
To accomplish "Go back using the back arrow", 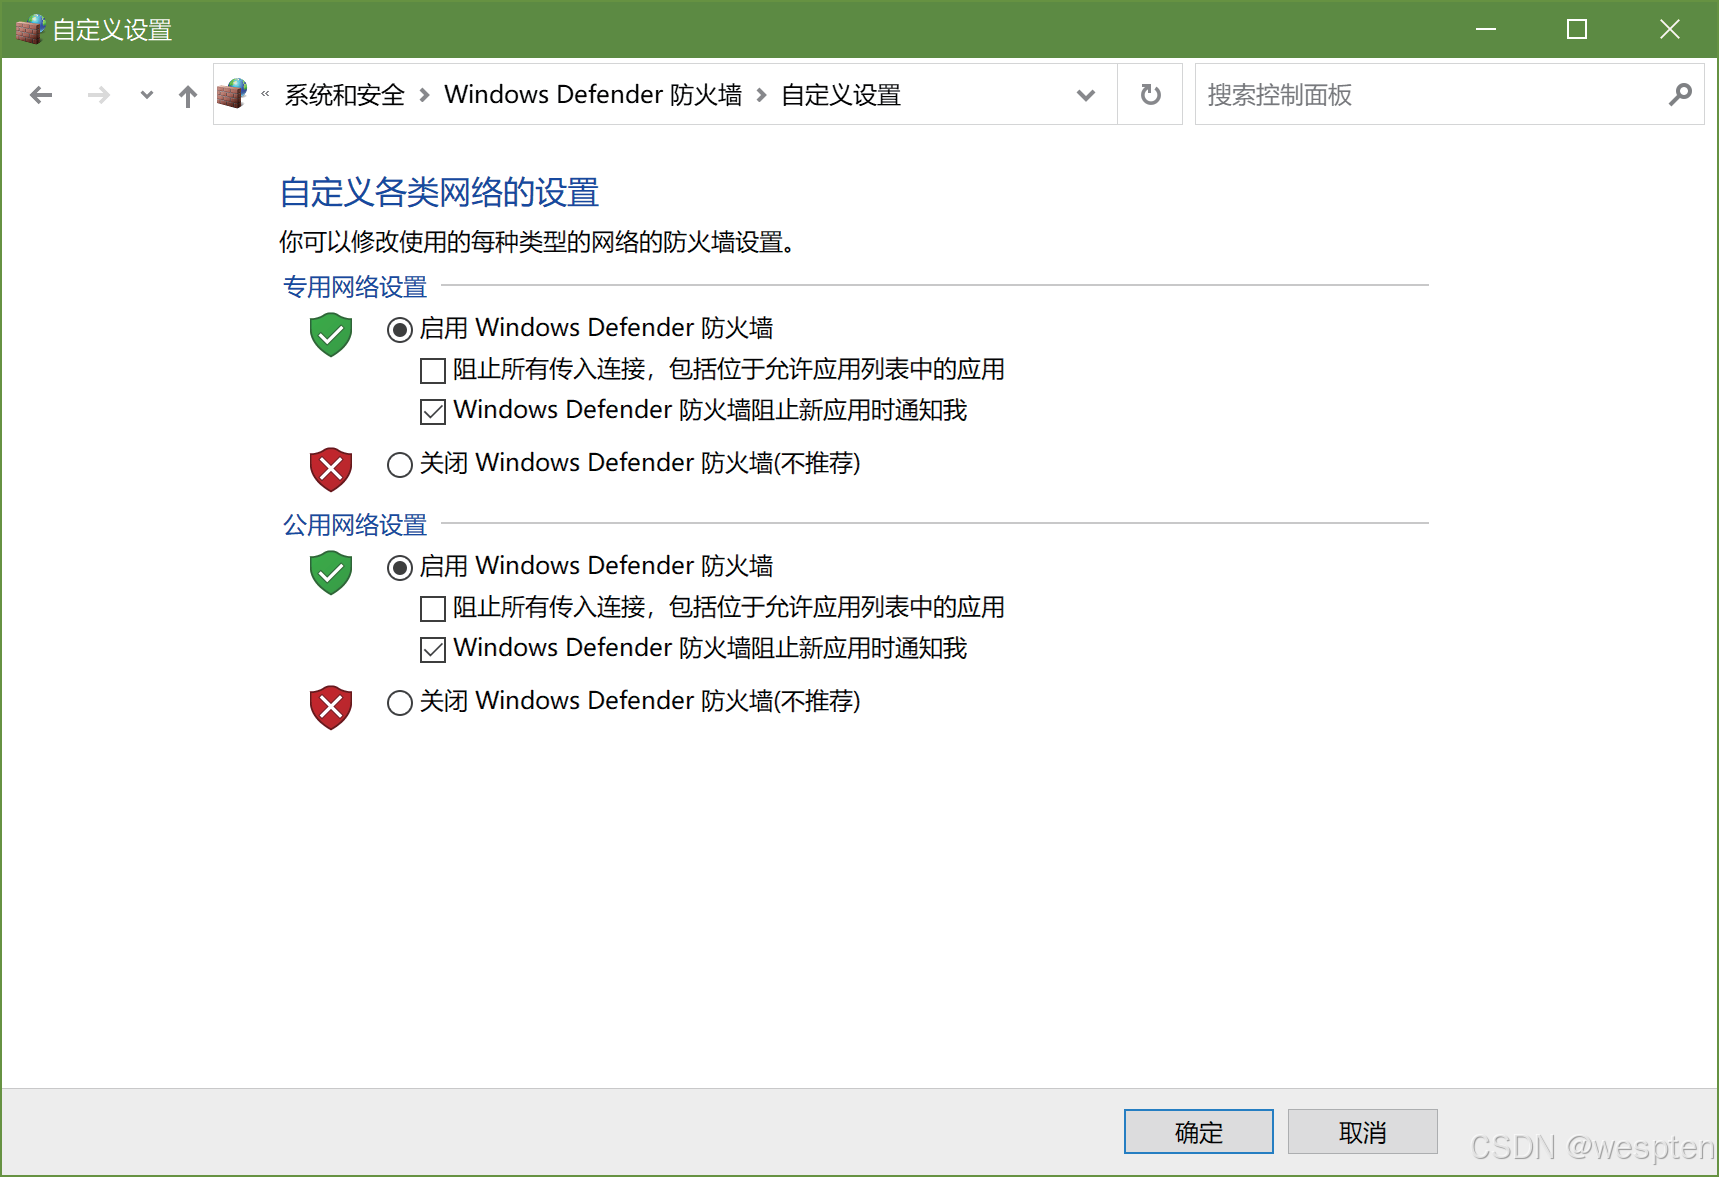I will [x=41, y=95].
